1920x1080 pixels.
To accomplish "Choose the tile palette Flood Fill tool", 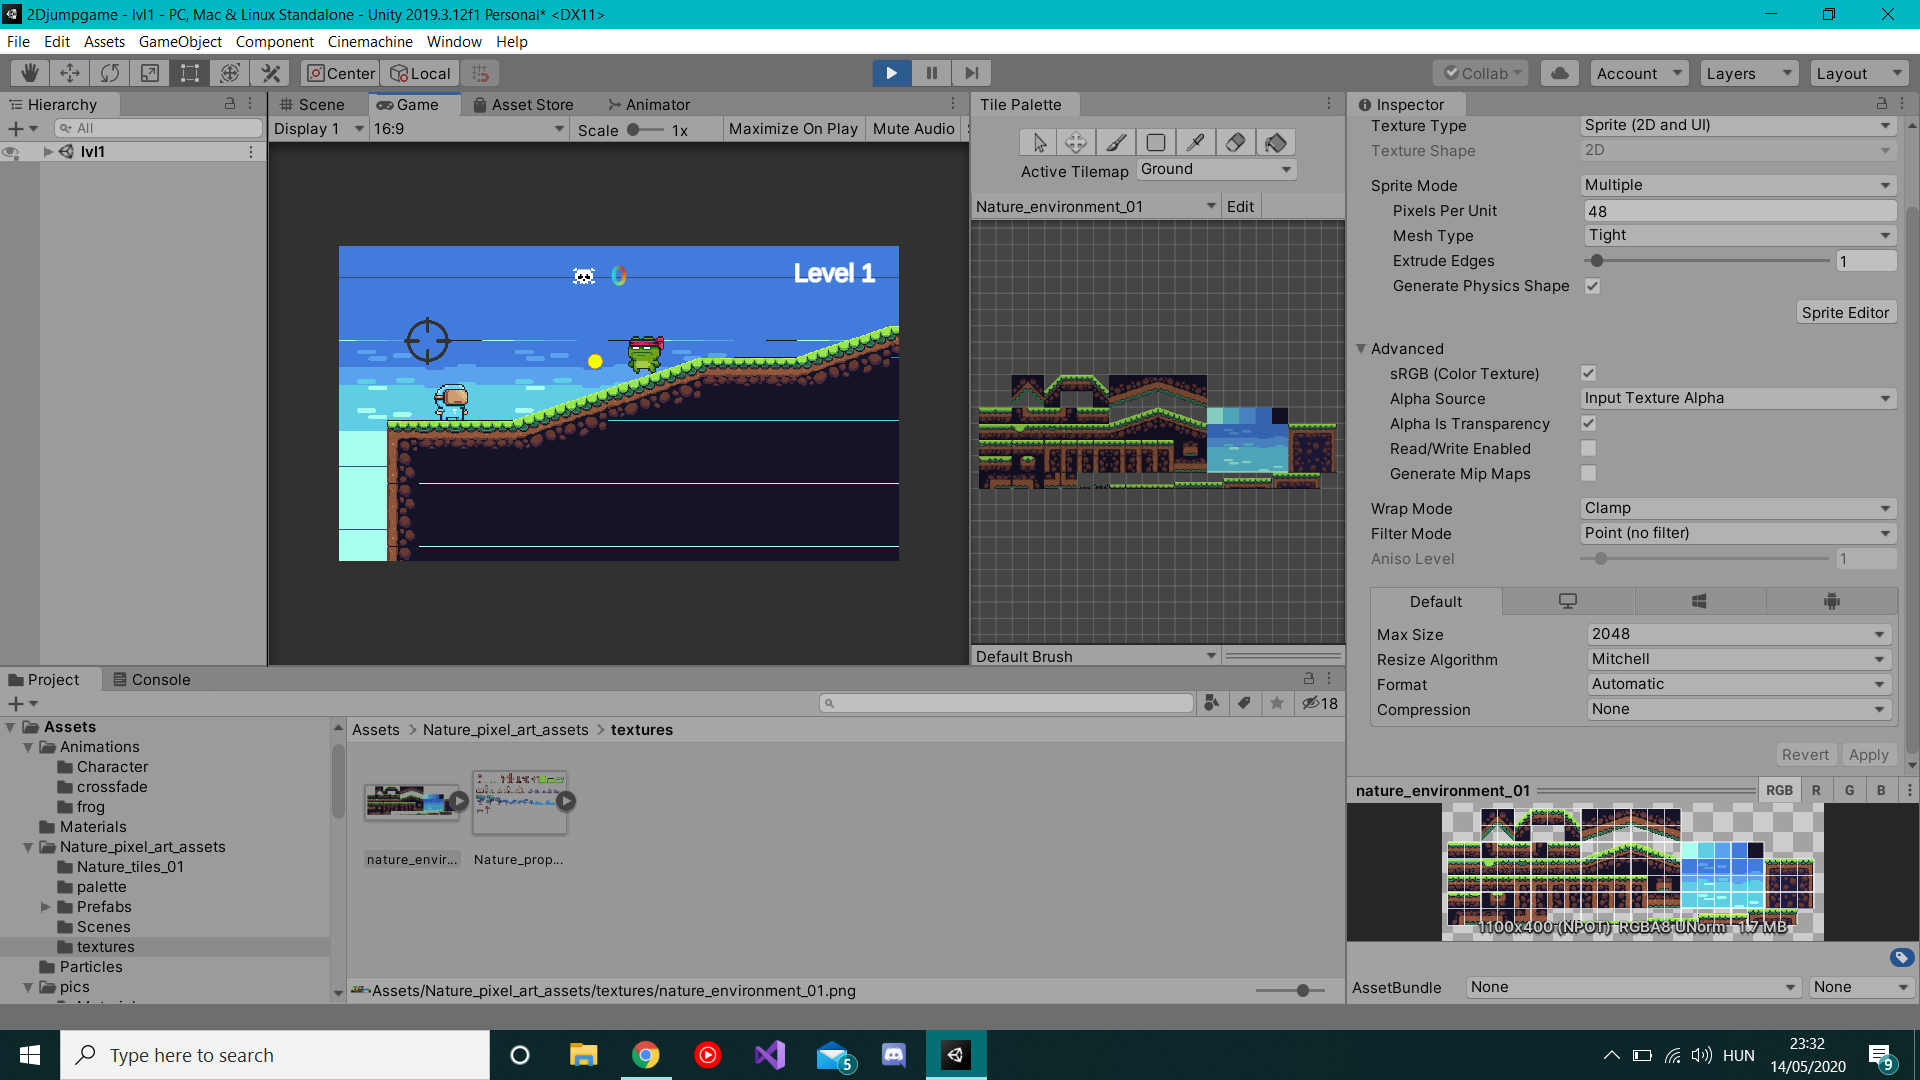I will [x=1276, y=143].
